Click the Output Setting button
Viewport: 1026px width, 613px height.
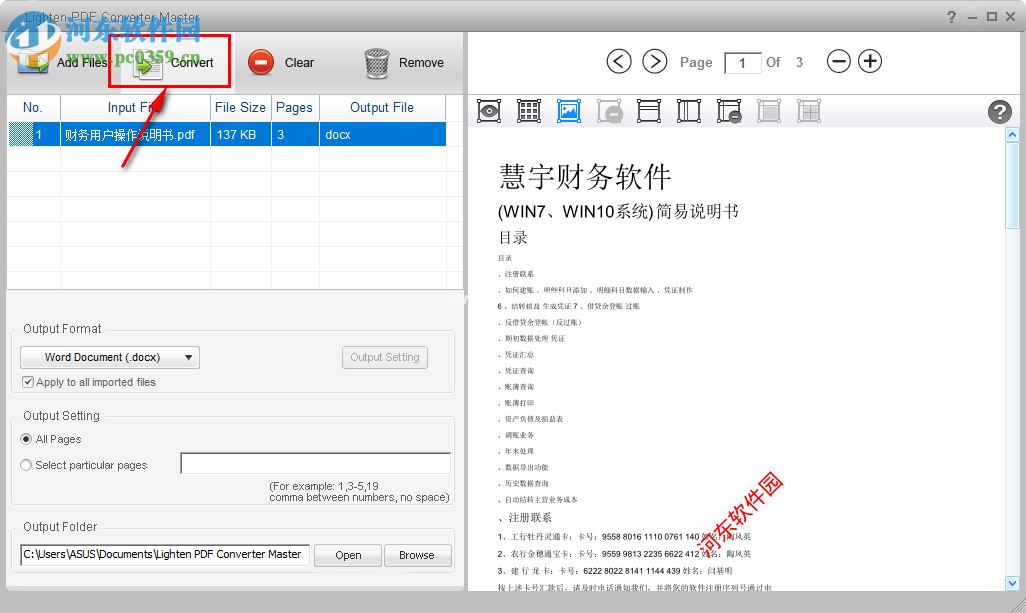(385, 357)
